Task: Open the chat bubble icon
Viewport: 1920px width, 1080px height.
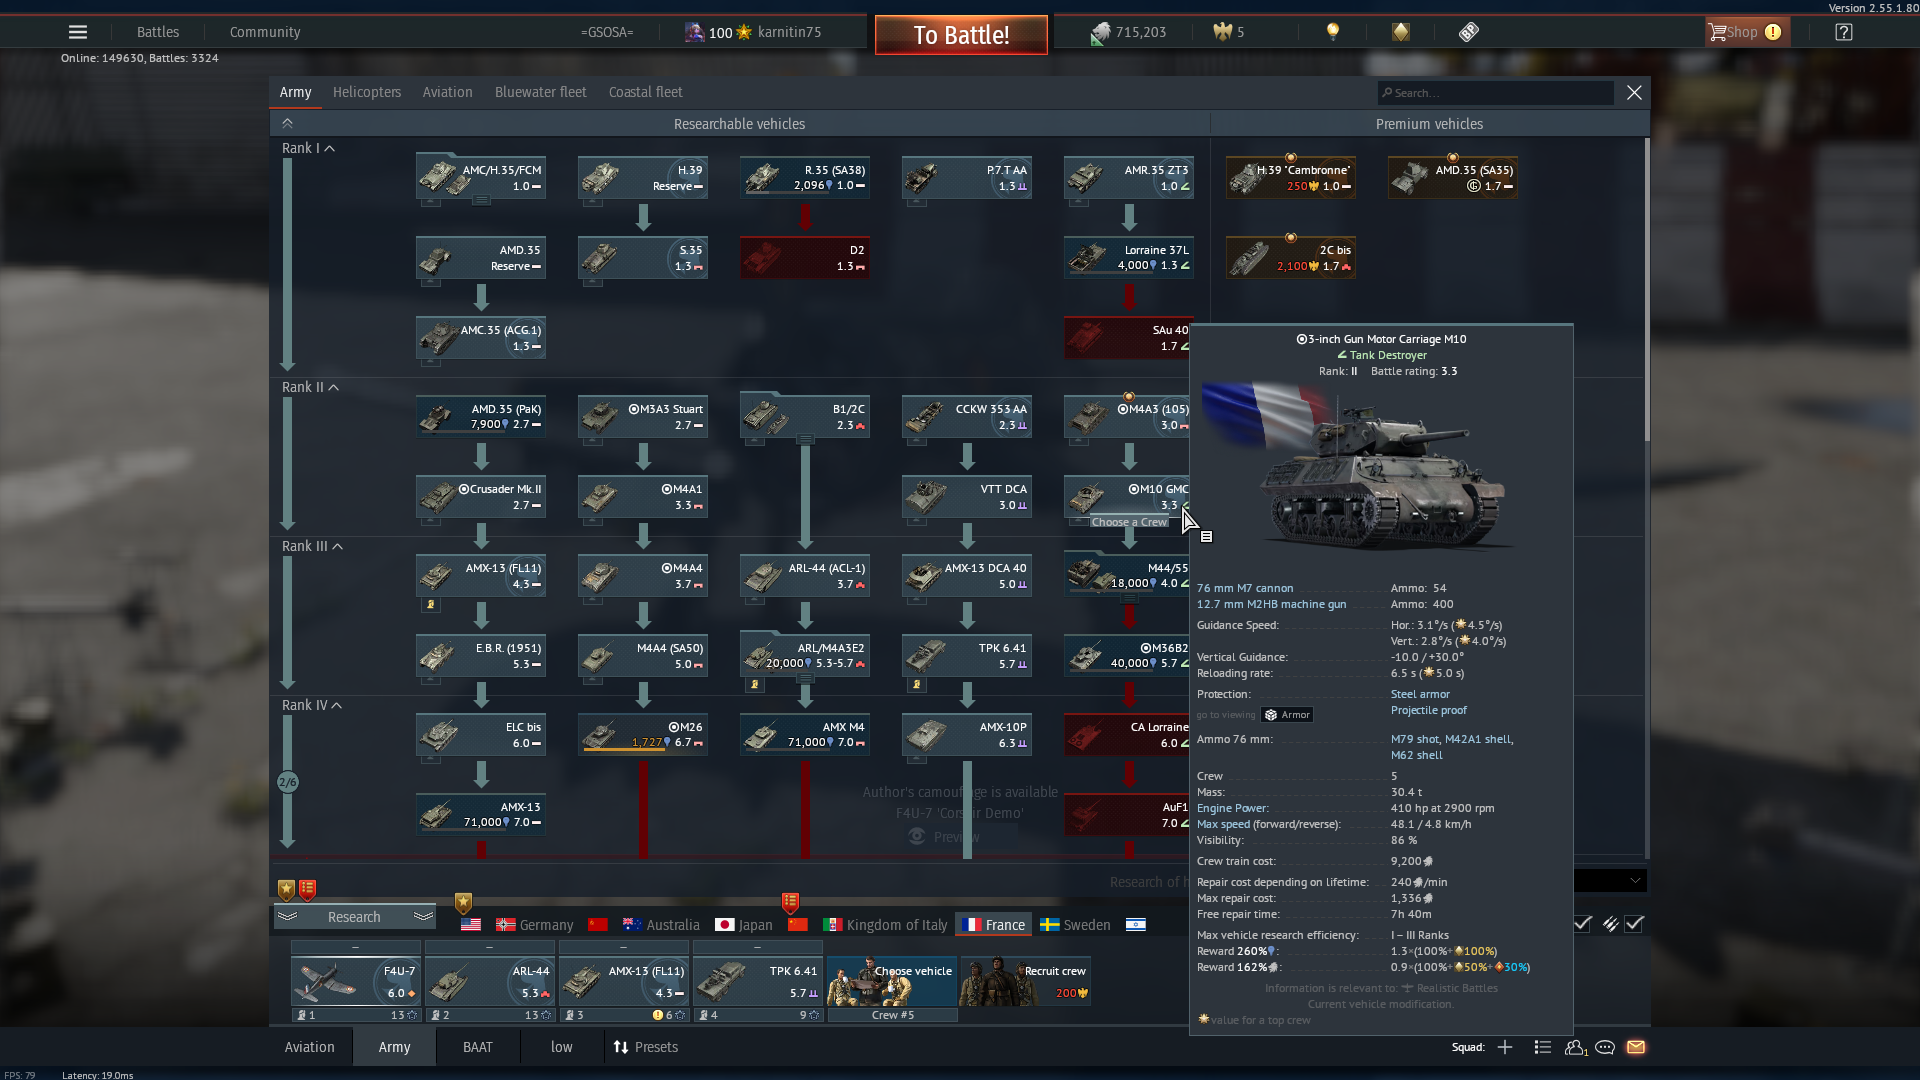Action: 1605,1047
